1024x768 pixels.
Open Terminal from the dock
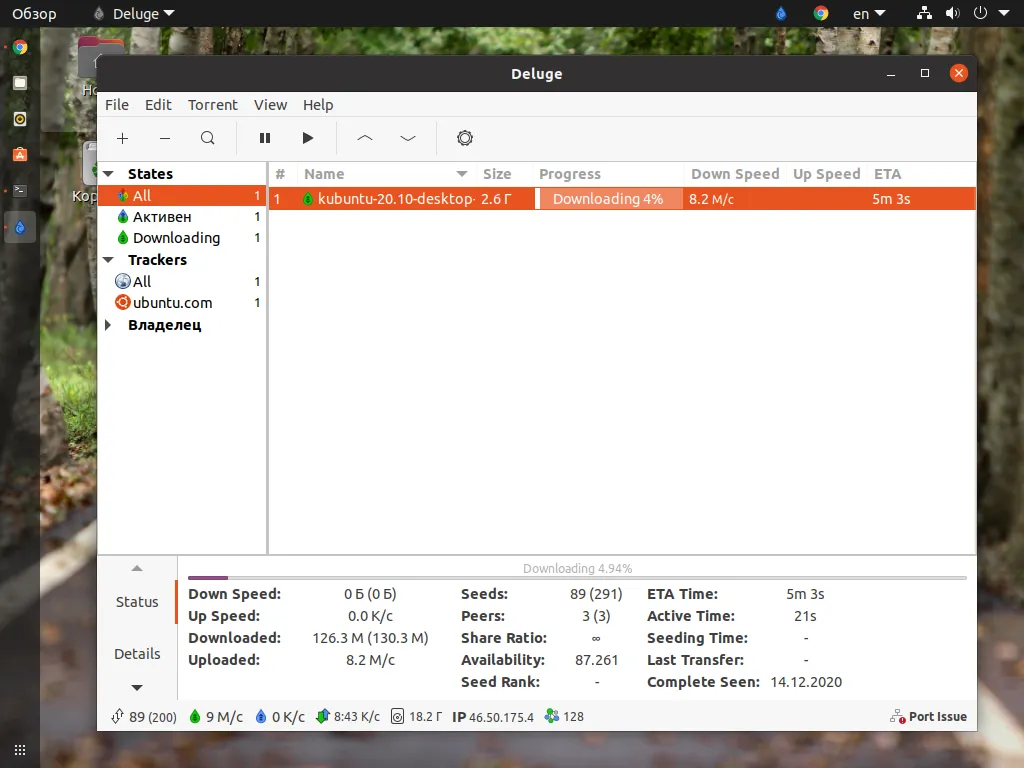[20, 191]
